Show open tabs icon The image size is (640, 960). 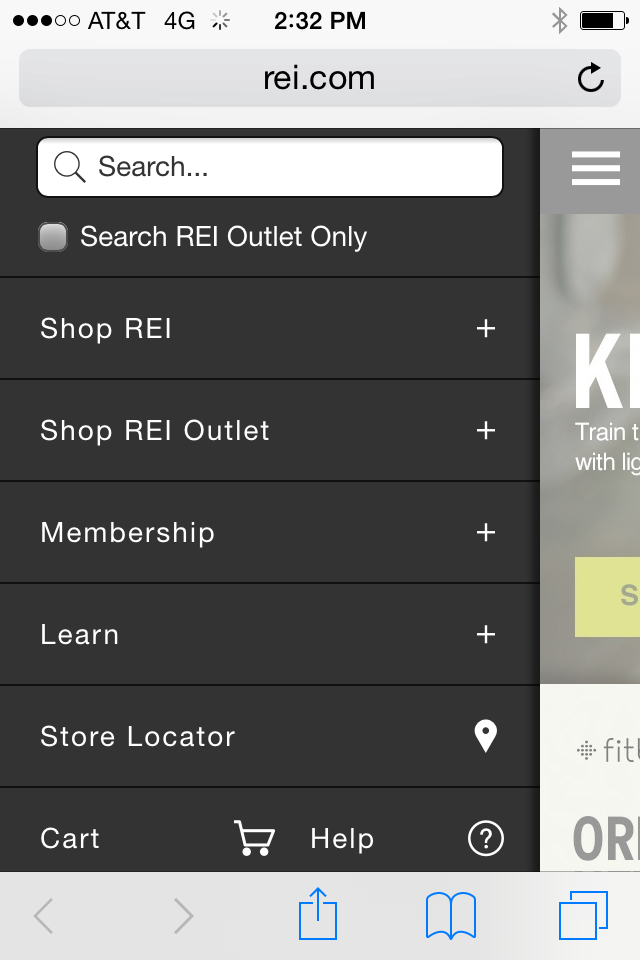[x=583, y=915]
